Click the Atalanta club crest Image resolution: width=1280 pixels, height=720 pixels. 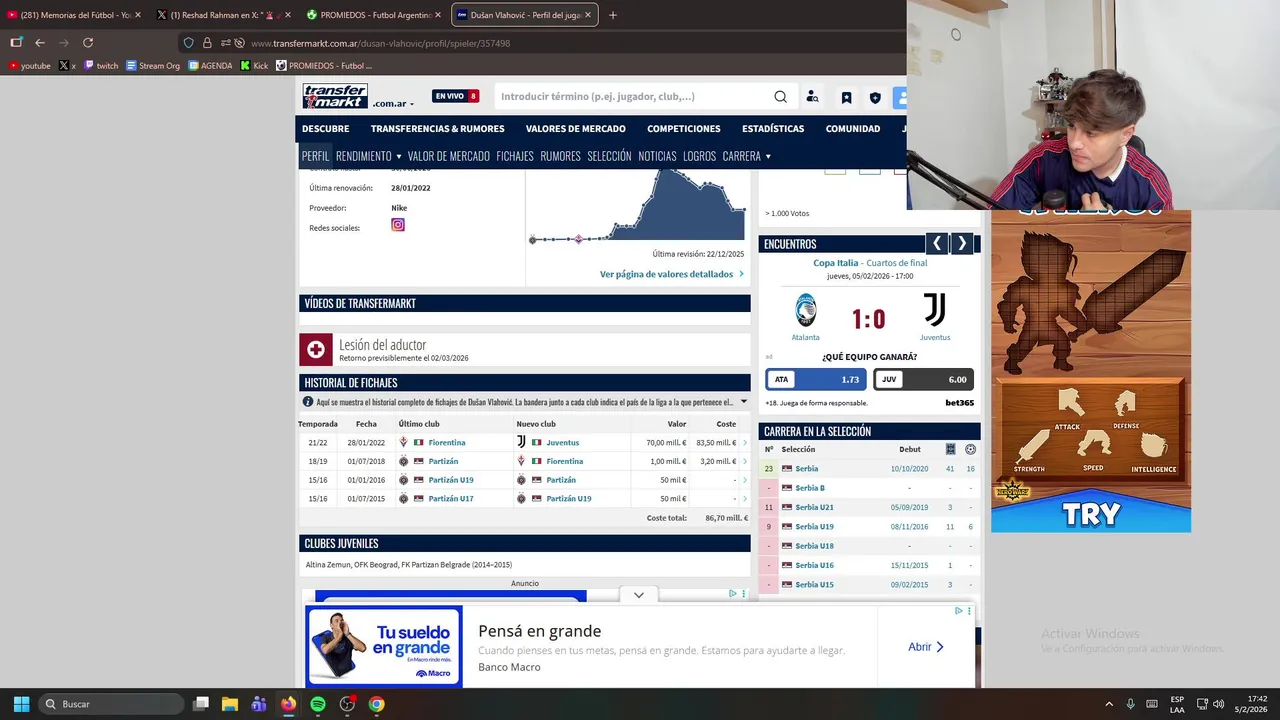806,310
